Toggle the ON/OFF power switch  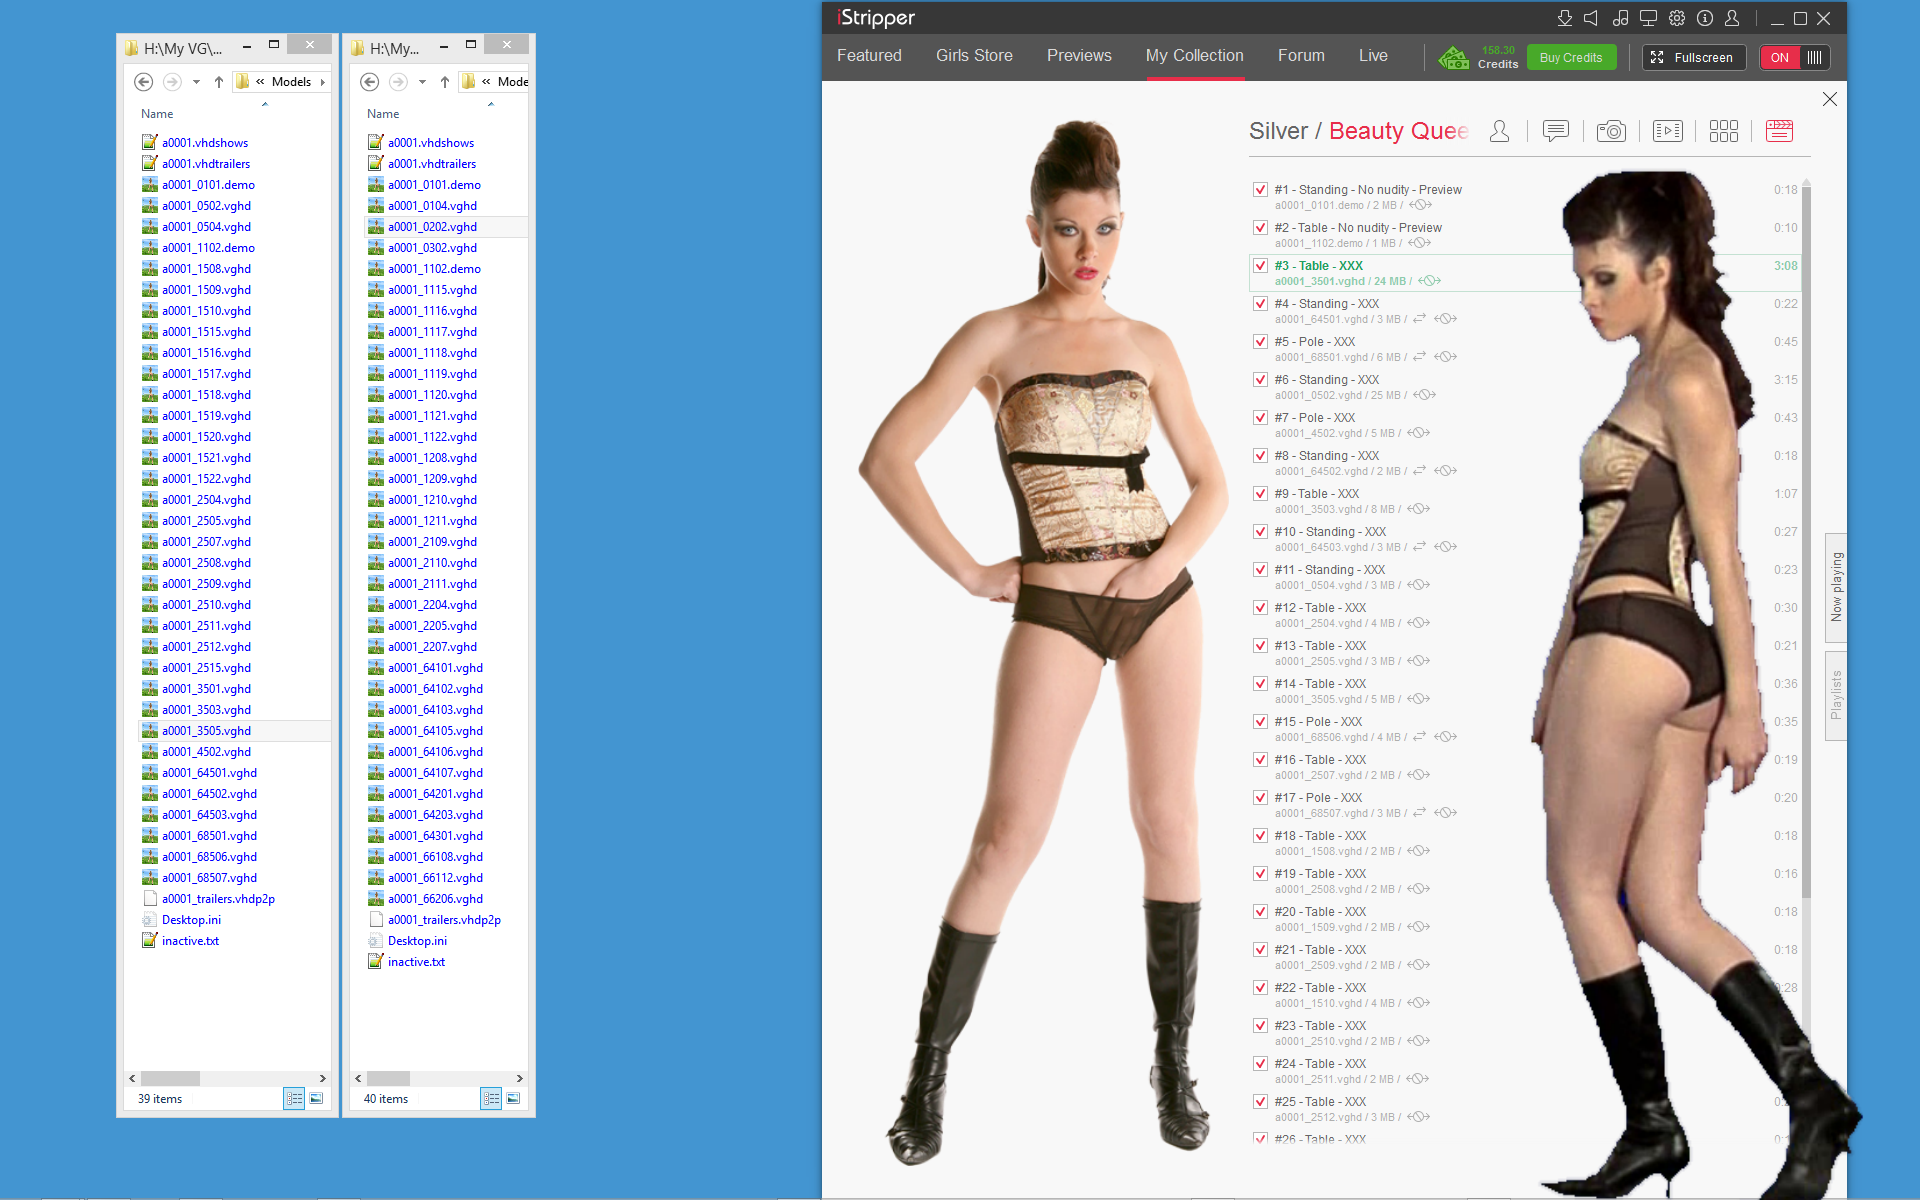point(1795,57)
